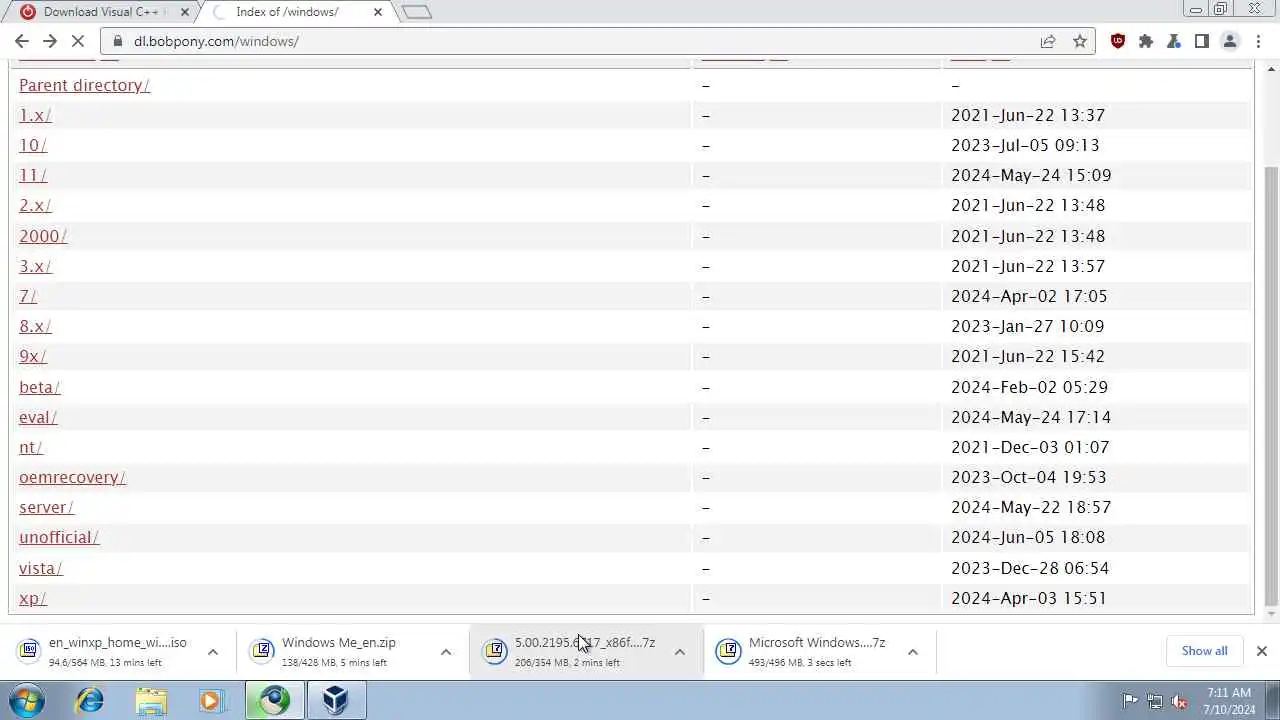Open the 10/ folder link
The width and height of the screenshot is (1280, 720).
33,145
